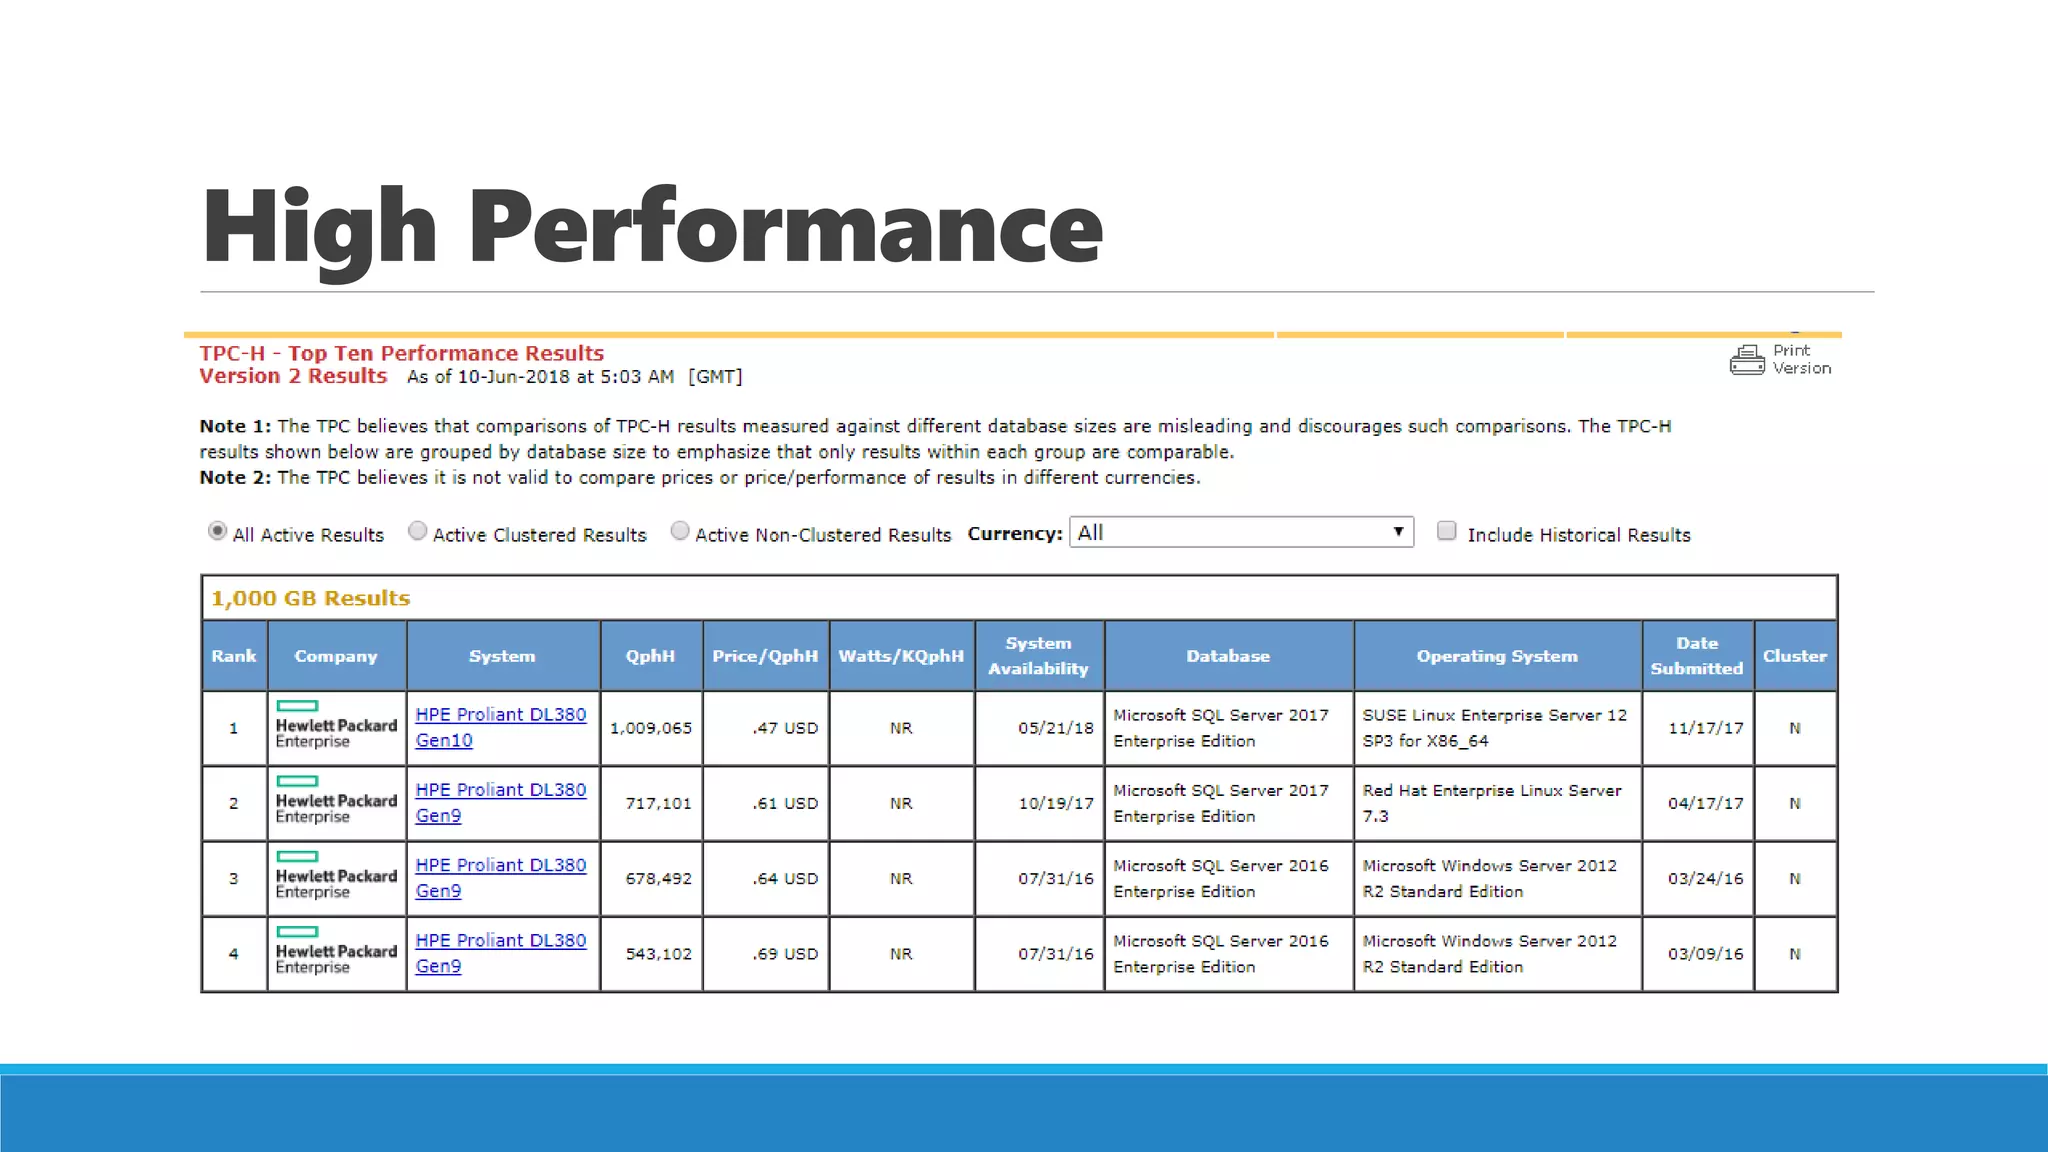The image size is (2048, 1152).
Task: Click Hewlett Packard Enterprise logo in rank 1 row
Action: pyautogui.click(x=336, y=725)
